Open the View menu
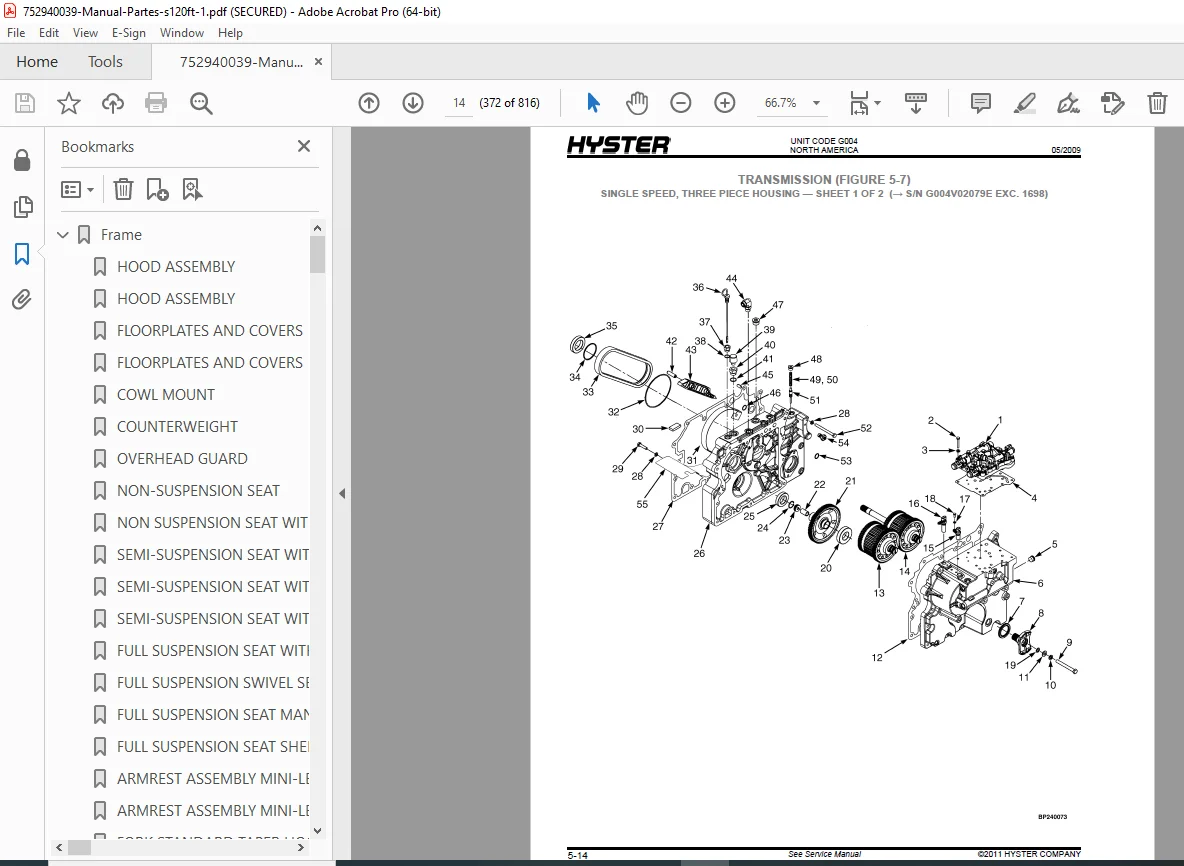 pos(85,32)
